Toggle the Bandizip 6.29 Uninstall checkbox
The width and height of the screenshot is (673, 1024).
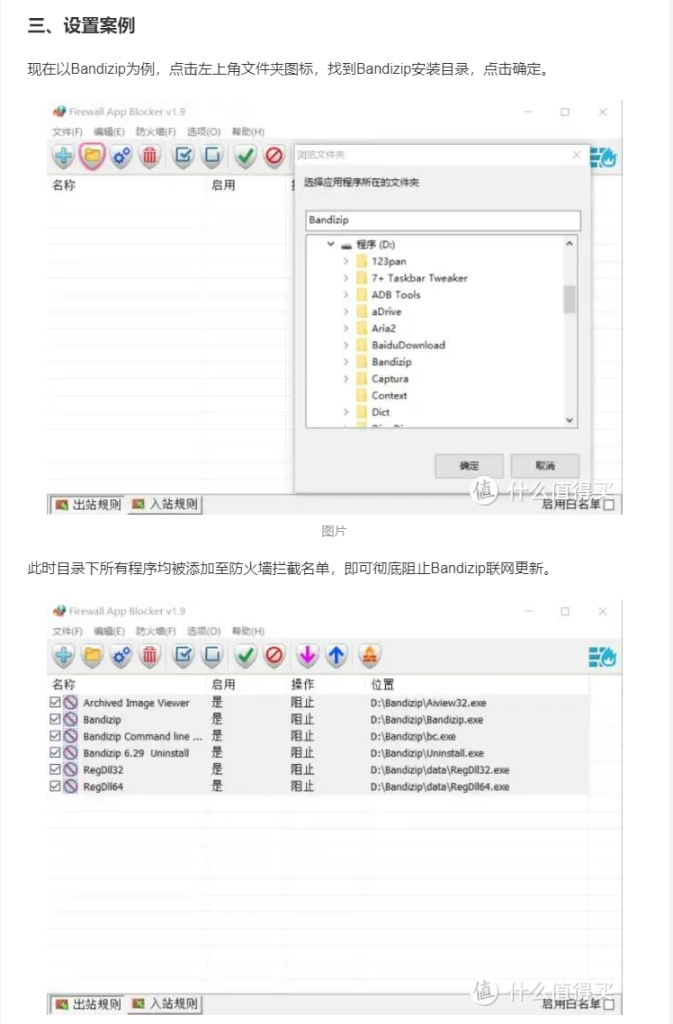tap(55, 753)
